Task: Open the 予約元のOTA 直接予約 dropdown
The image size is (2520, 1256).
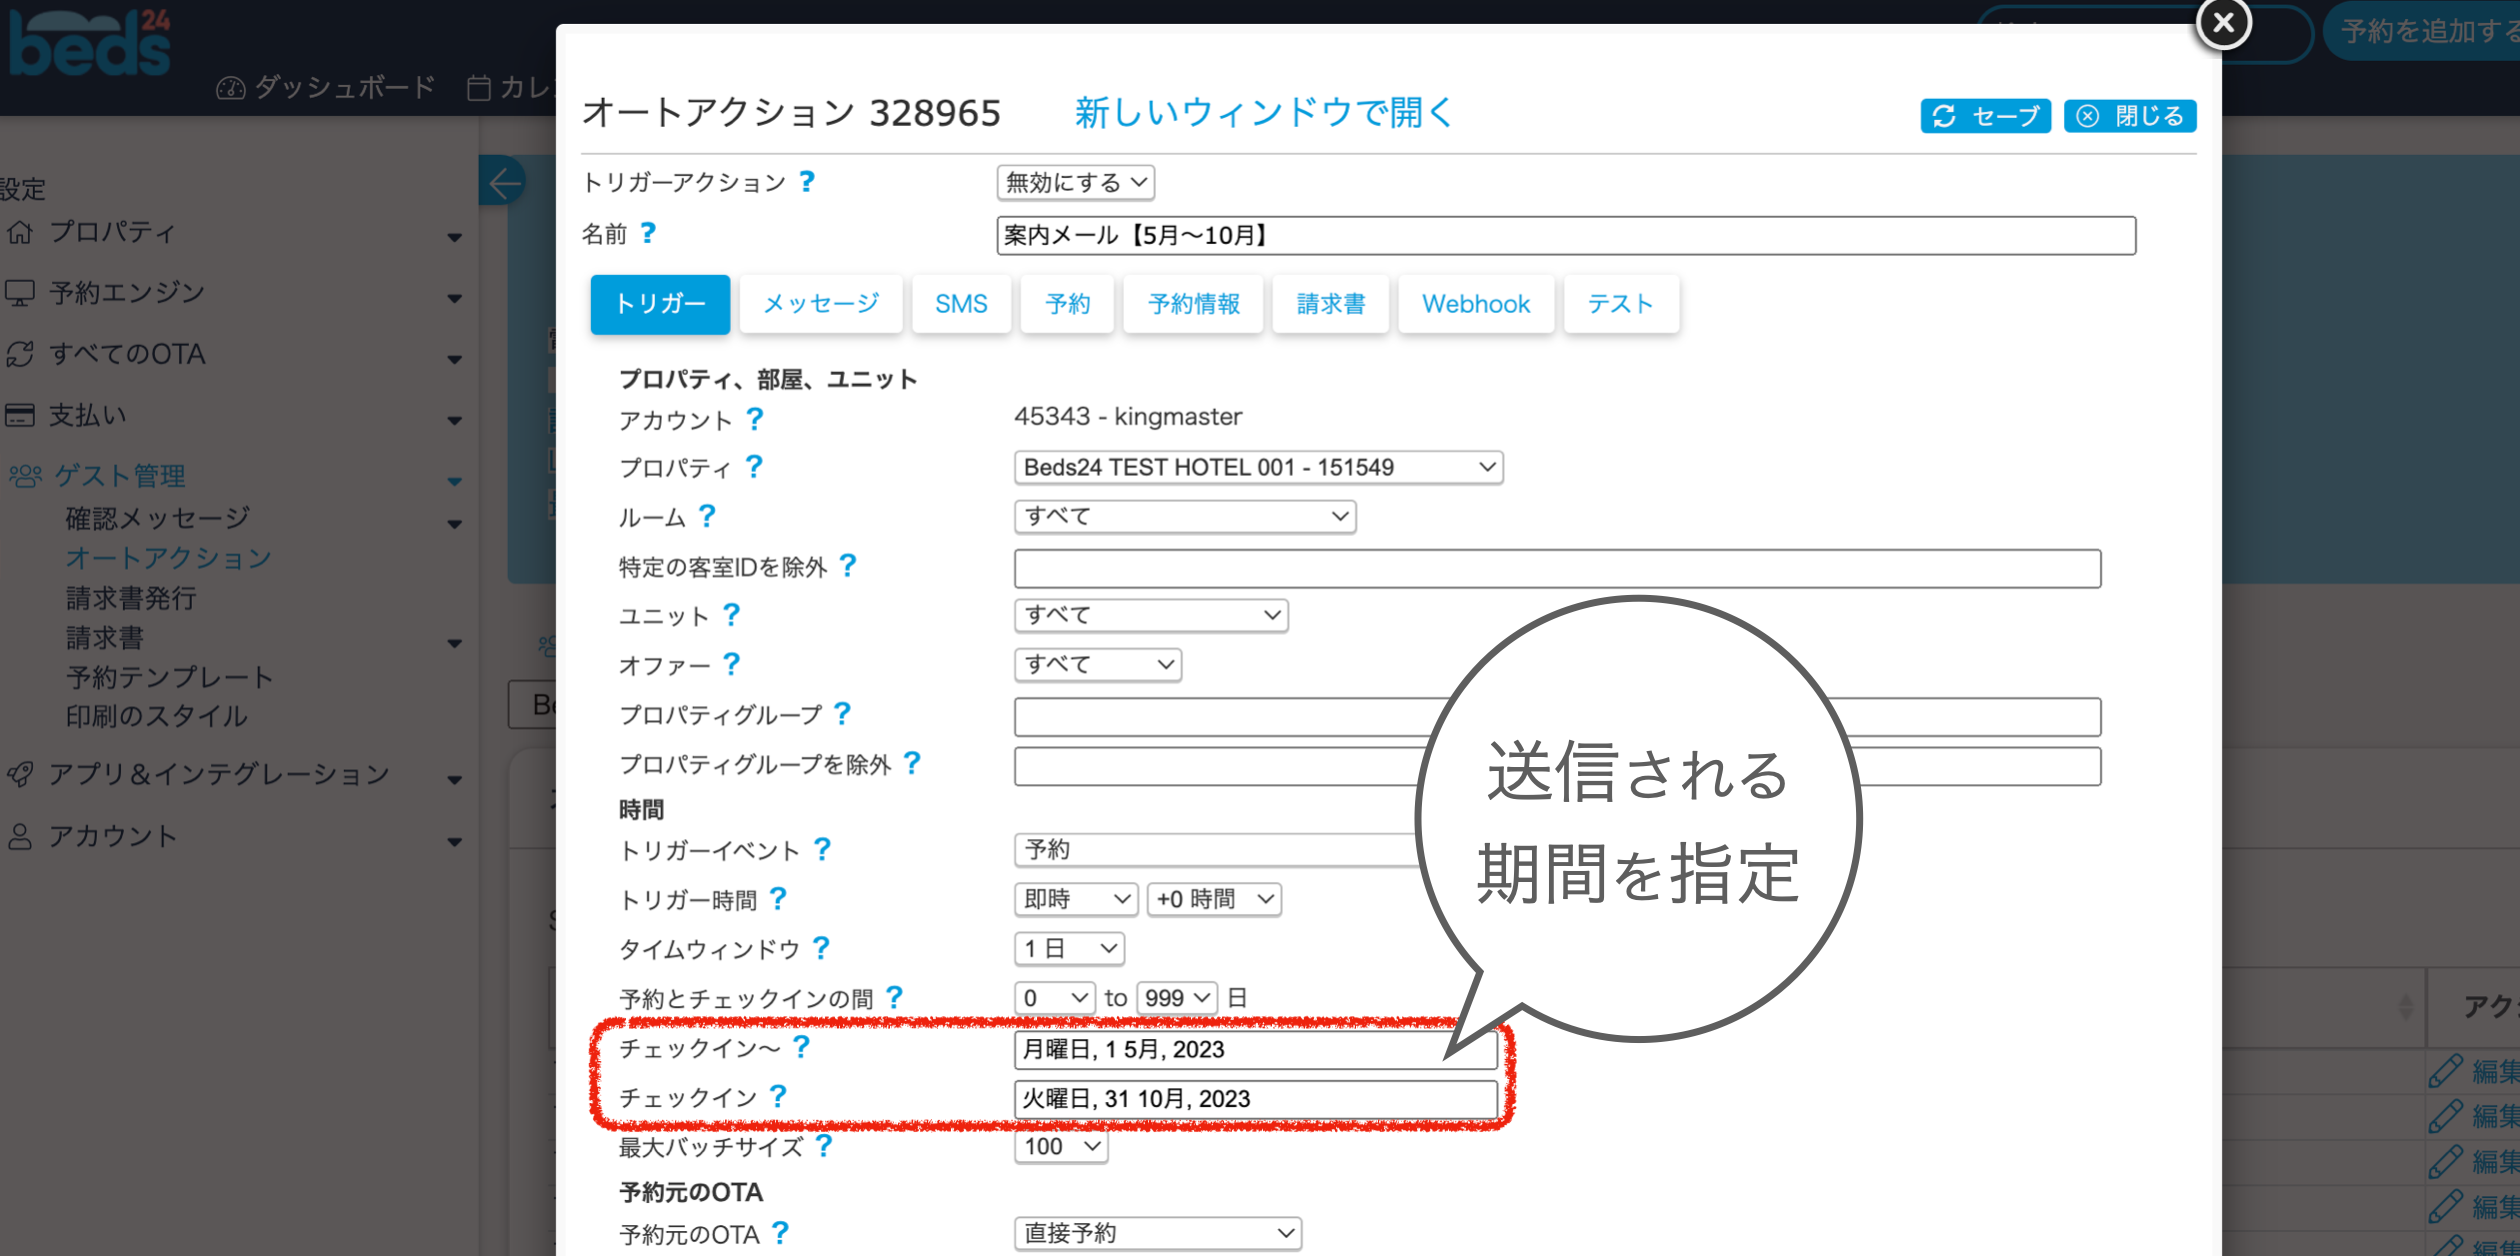Action: [1157, 1233]
